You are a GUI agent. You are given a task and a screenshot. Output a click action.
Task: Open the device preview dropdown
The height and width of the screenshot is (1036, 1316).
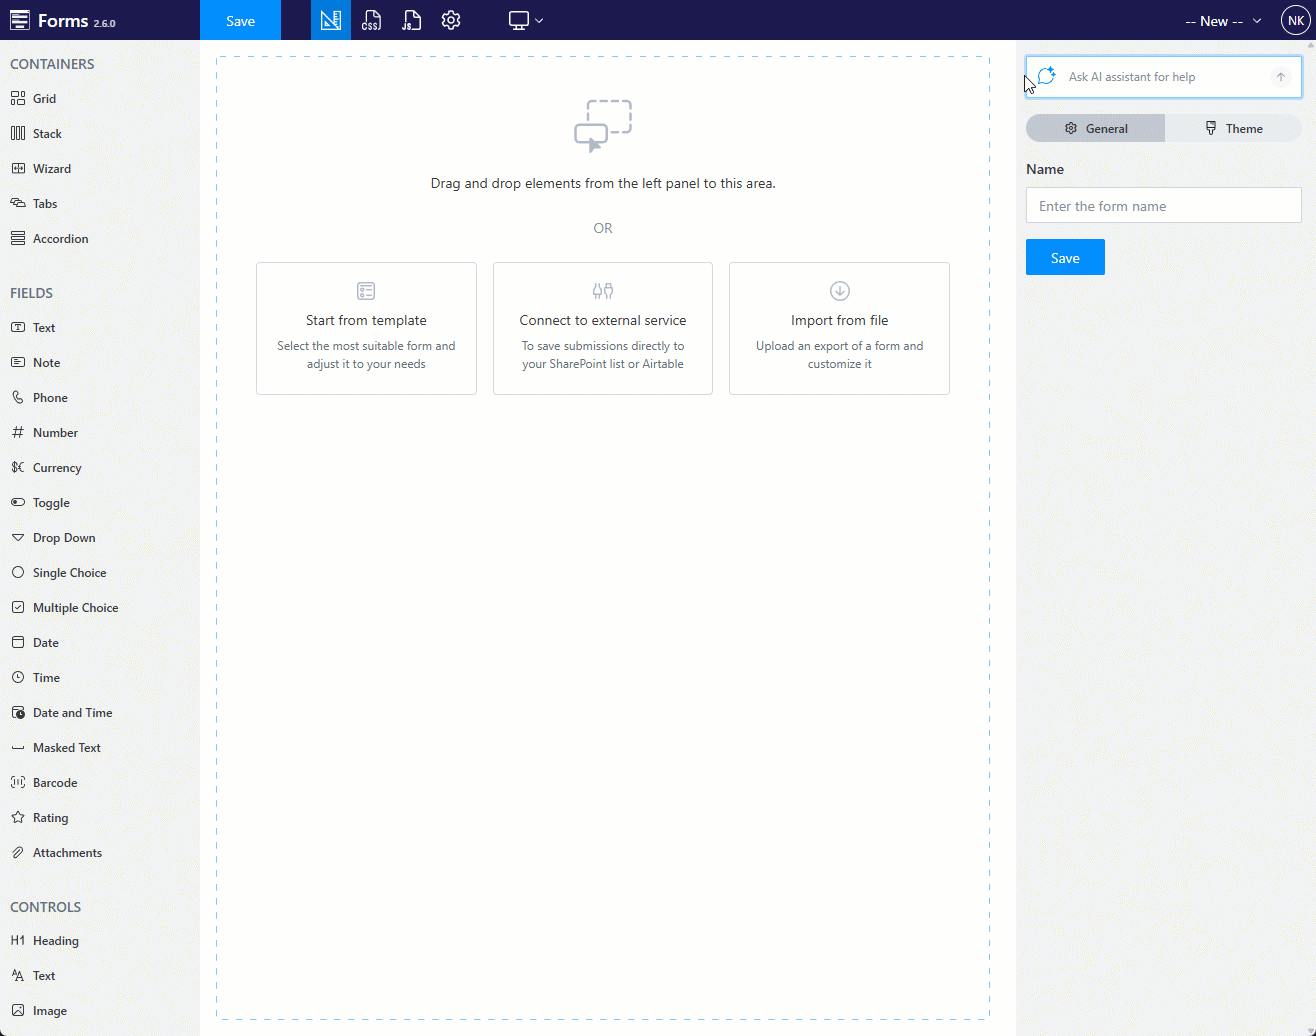click(x=526, y=20)
